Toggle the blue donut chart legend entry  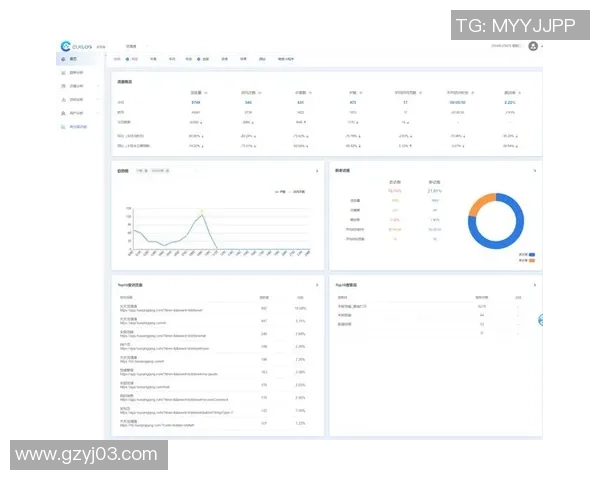point(530,254)
